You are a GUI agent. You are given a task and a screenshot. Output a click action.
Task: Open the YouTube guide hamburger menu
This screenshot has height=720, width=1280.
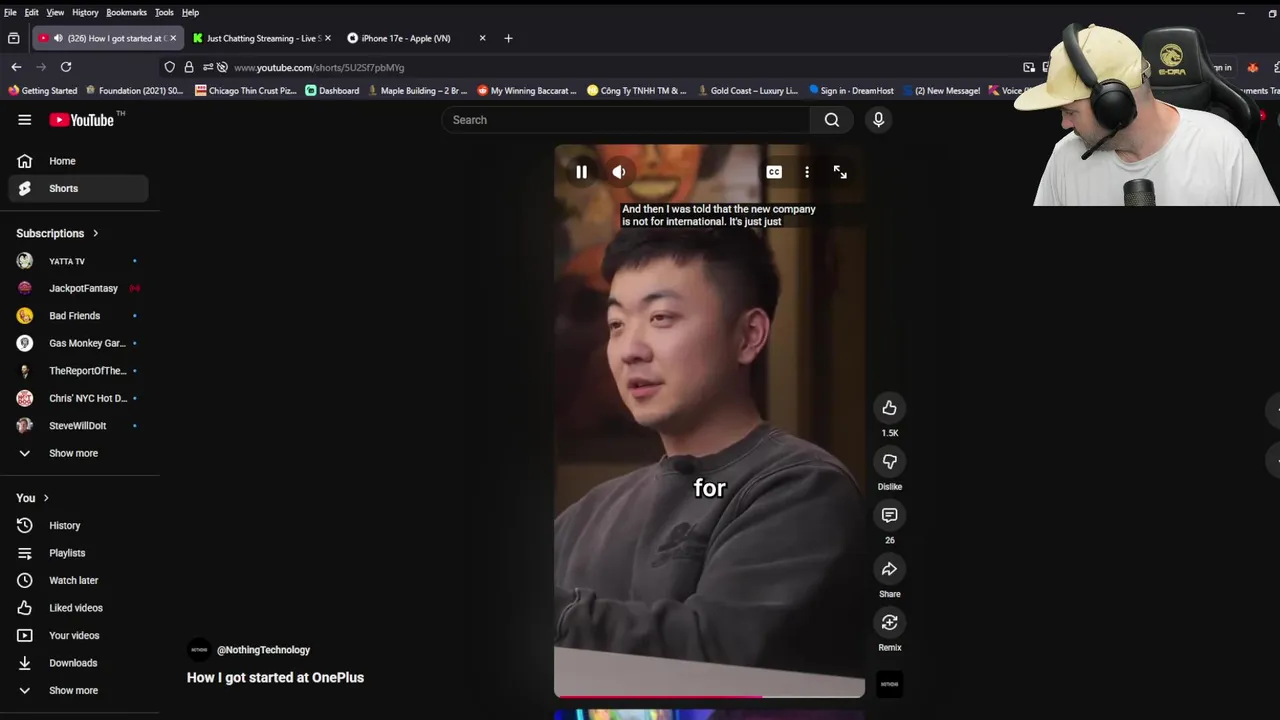(24, 120)
